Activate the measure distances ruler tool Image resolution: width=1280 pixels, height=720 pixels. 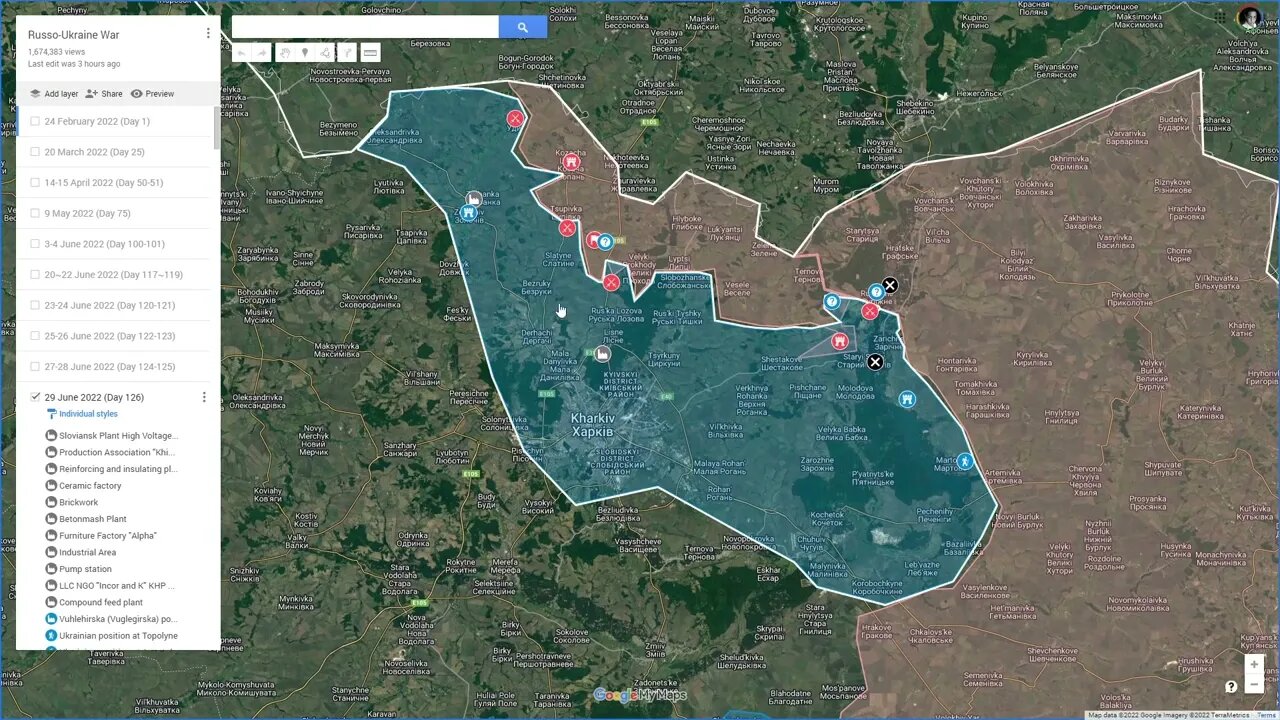pyautogui.click(x=370, y=53)
